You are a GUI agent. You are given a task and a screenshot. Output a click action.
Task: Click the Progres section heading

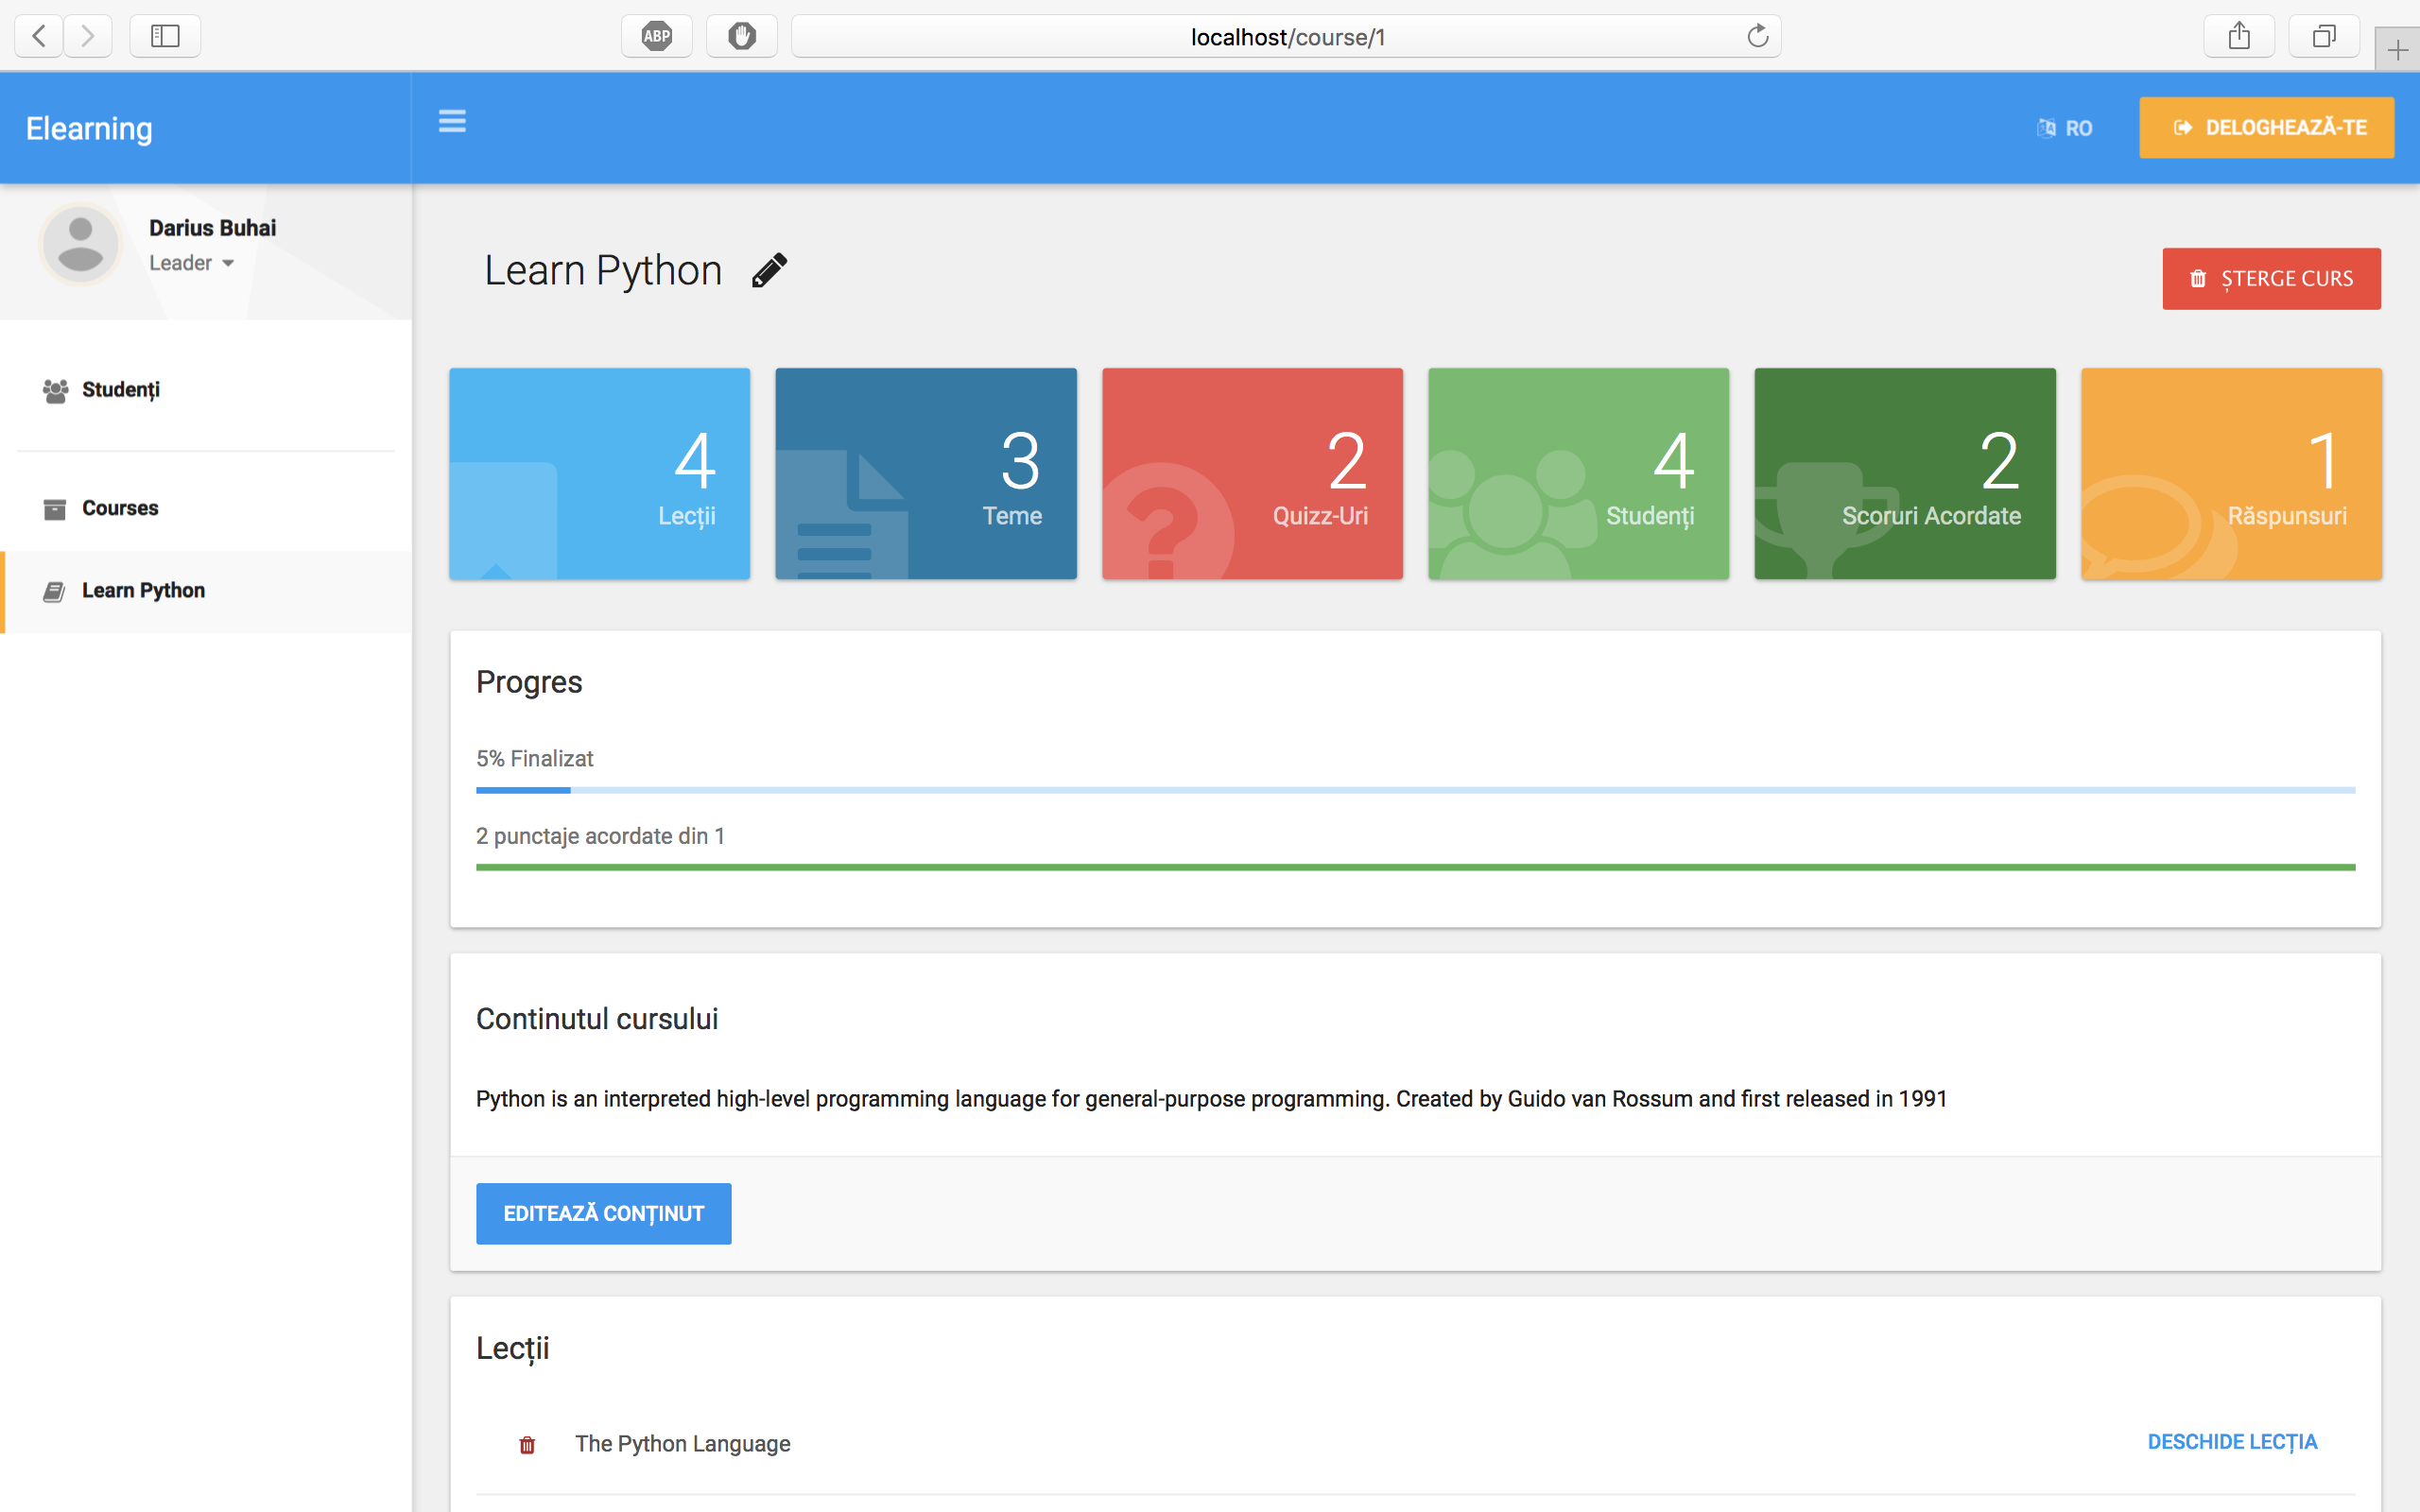coord(529,682)
